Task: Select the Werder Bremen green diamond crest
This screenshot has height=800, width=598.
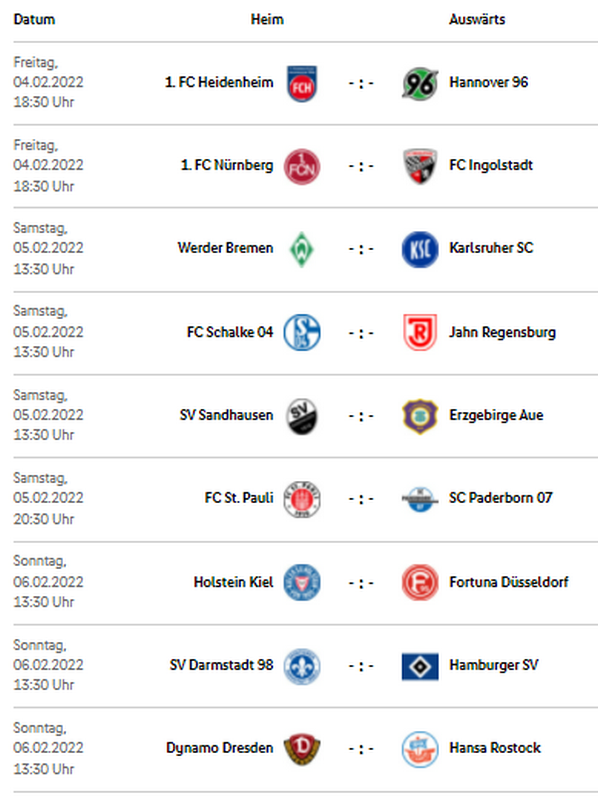Action: click(302, 249)
